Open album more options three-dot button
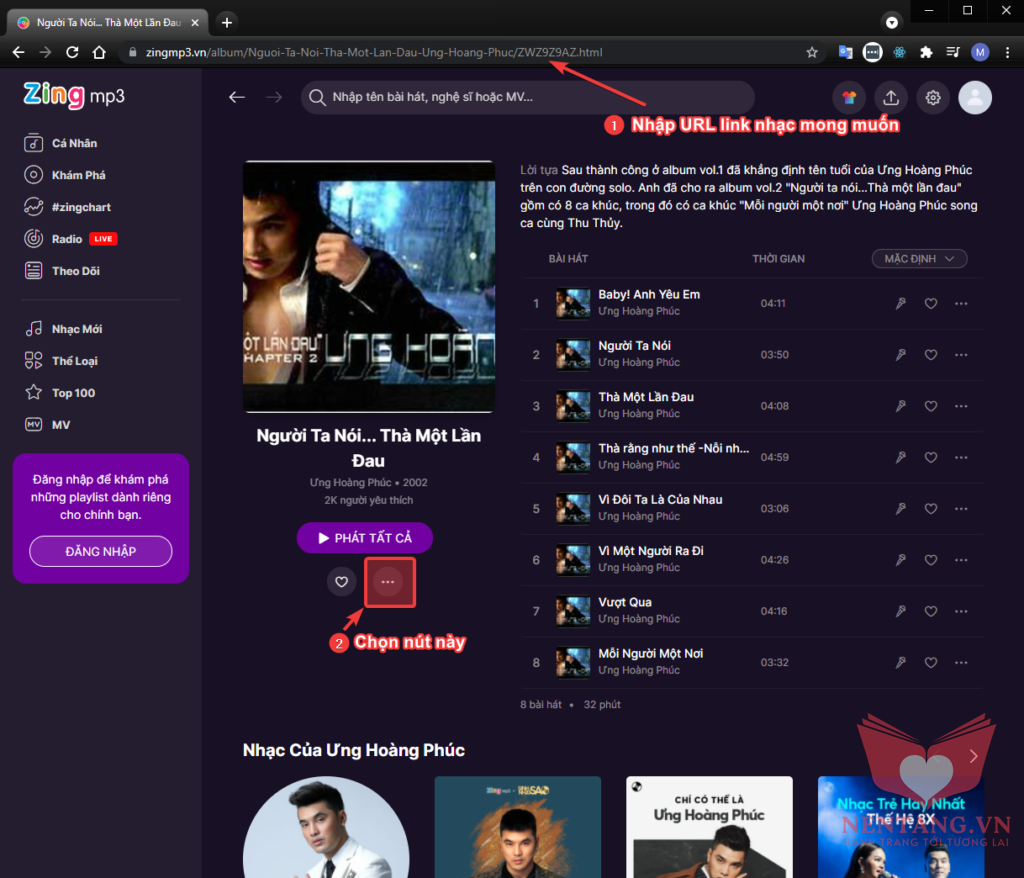This screenshot has height=878, width=1024. (x=388, y=581)
